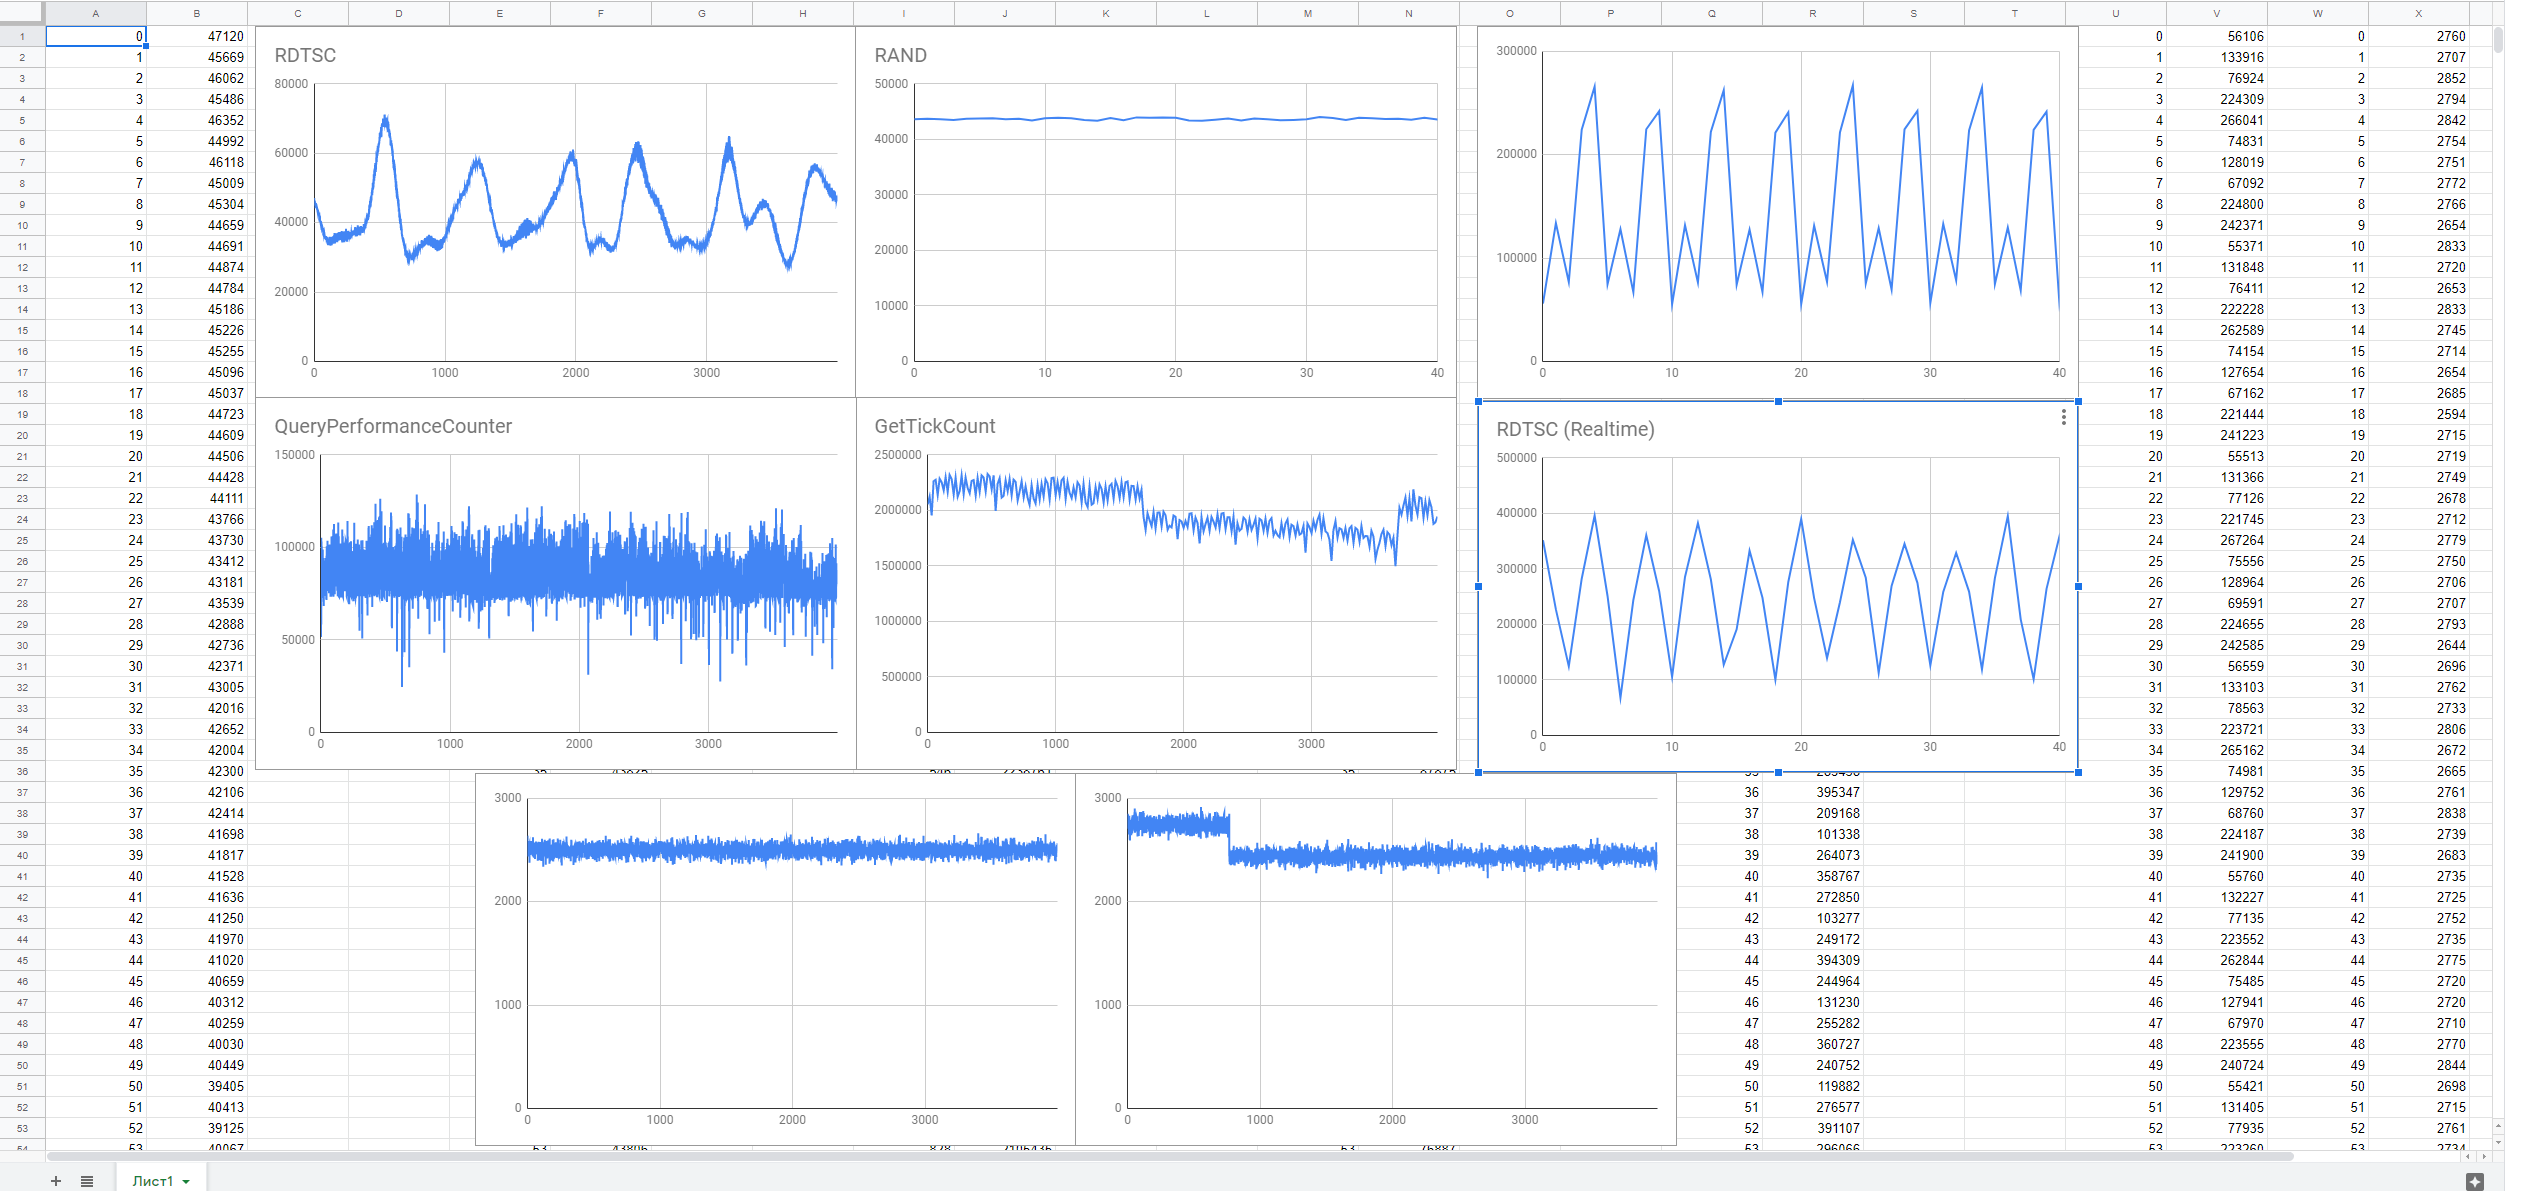The height and width of the screenshot is (1191, 2523).
Task: Select cell A1 containing 0
Action: point(96,36)
